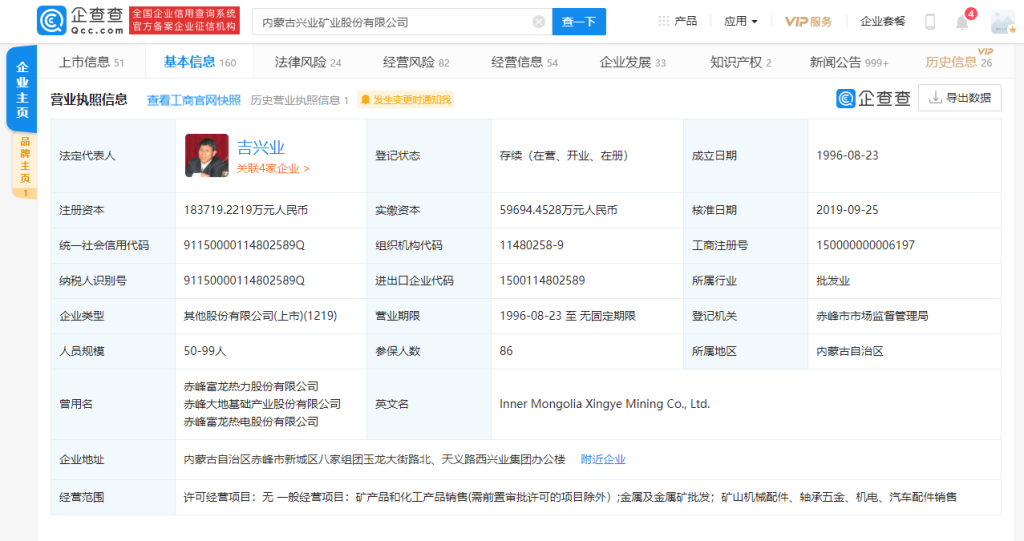Select former name 赤峰大地基础产业股份有限公司

coord(262,404)
